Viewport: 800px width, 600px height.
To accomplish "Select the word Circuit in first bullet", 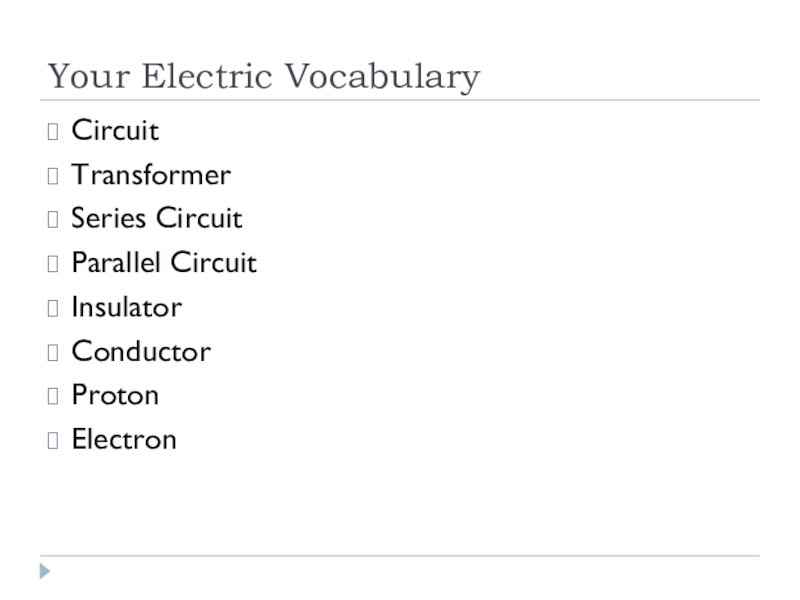I will (x=115, y=131).
